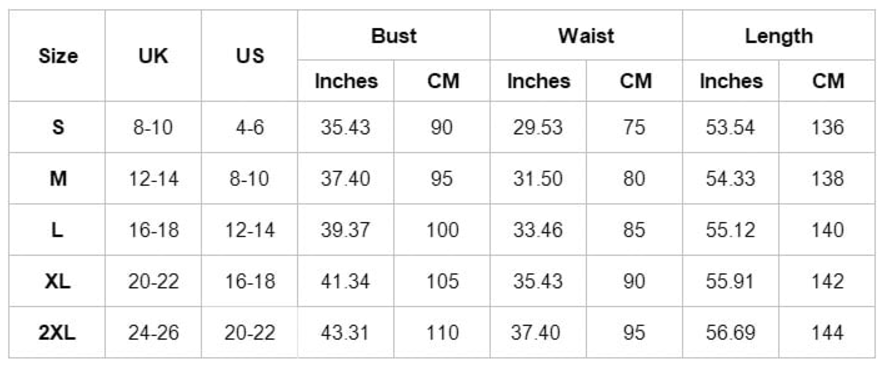Viewport: 887px width, 369px height.
Task: Click US size 12-14 cell
Action: coord(249,230)
